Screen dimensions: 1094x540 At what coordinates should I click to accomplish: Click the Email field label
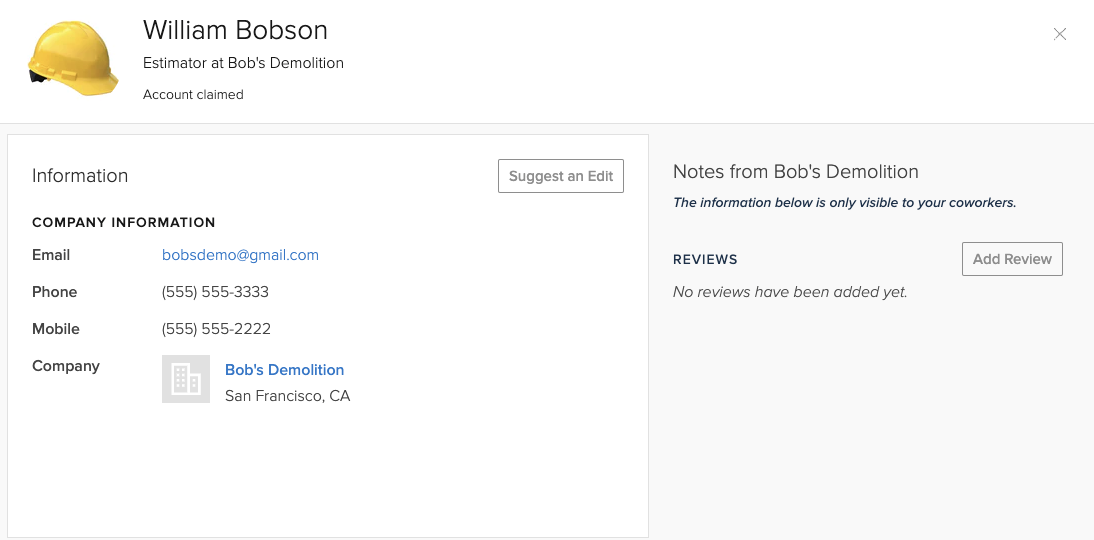(x=51, y=255)
